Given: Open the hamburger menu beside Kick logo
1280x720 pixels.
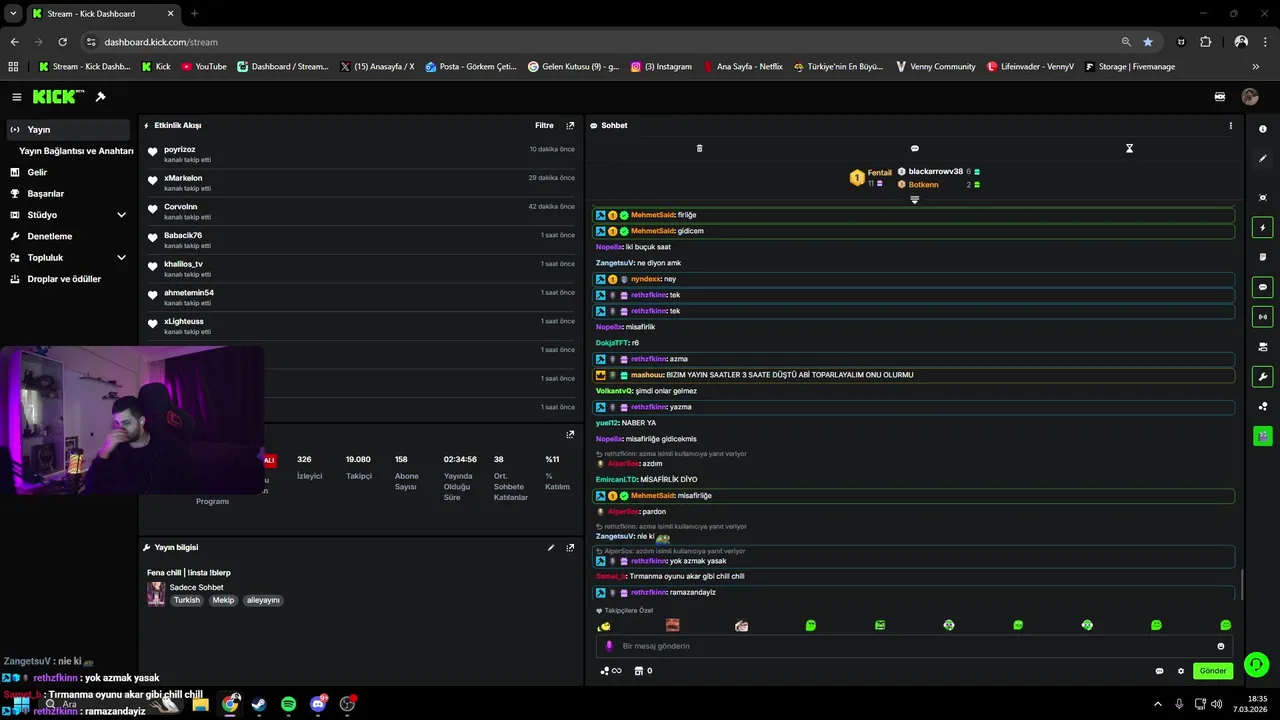Looking at the screenshot, I should 17,97.
